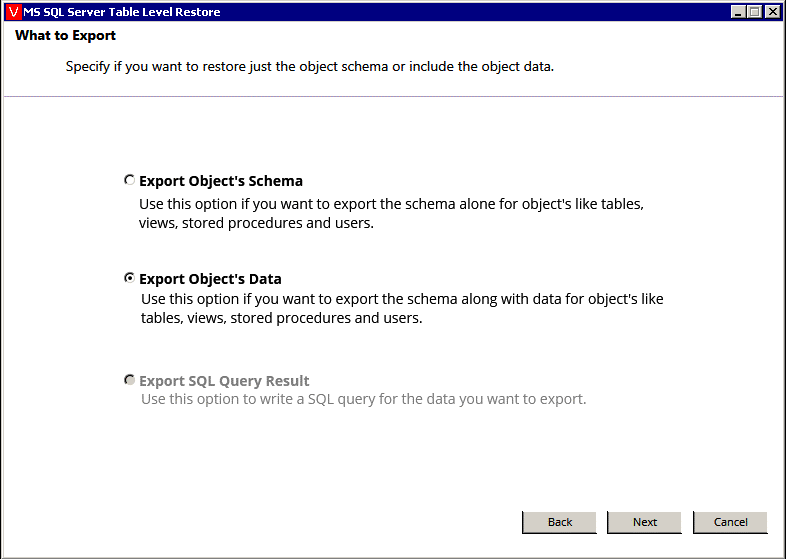Click the "Export Object's Schema" bold label

coord(221,181)
